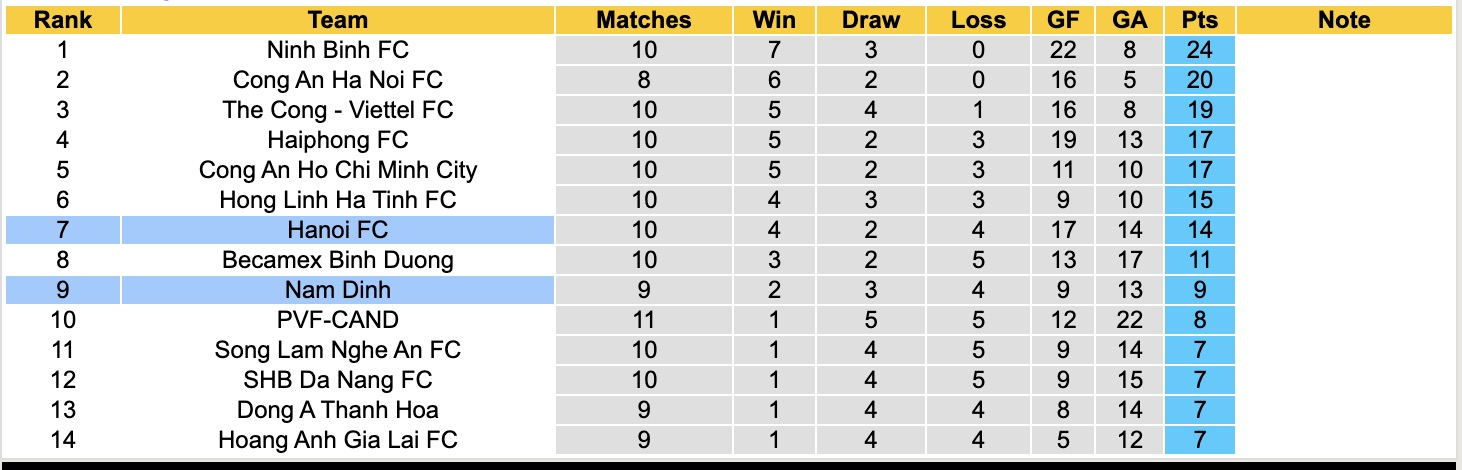The height and width of the screenshot is (470, 1462).
Task: Click the Becamex Binh Duong team name
Action: point(338,260)
